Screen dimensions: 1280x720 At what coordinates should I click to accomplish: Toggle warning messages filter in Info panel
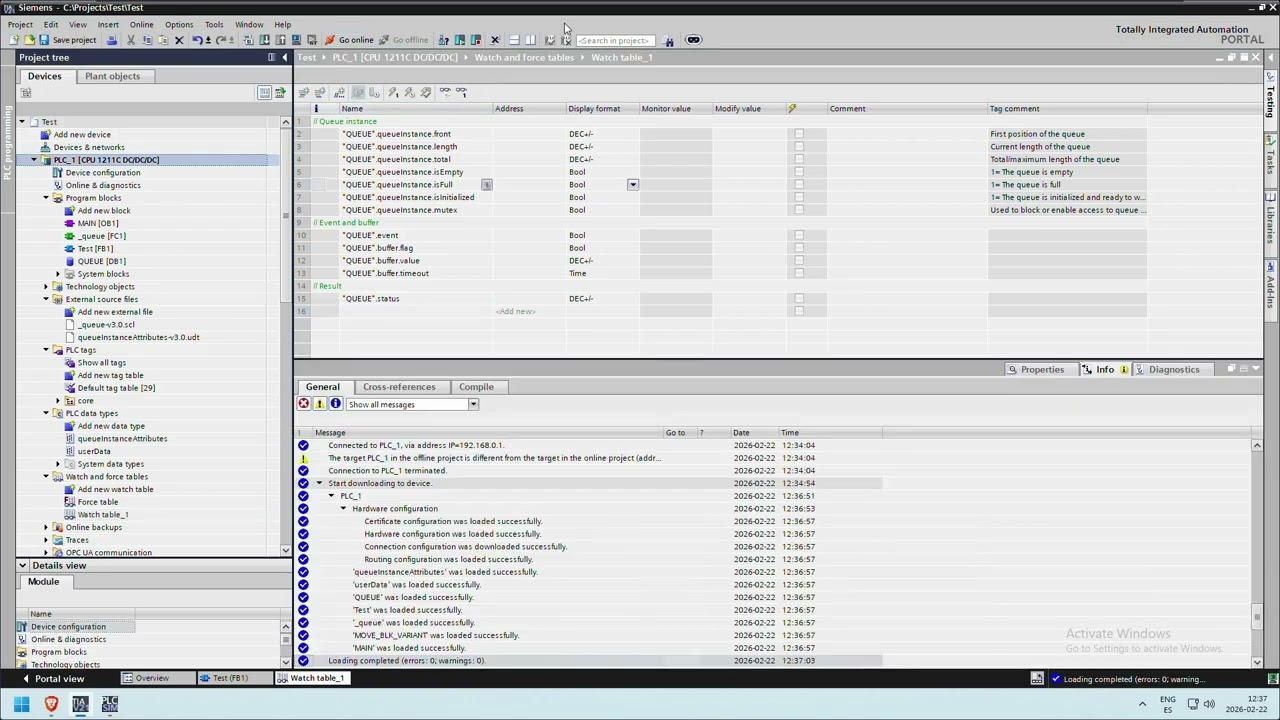(x=319, y=404)
